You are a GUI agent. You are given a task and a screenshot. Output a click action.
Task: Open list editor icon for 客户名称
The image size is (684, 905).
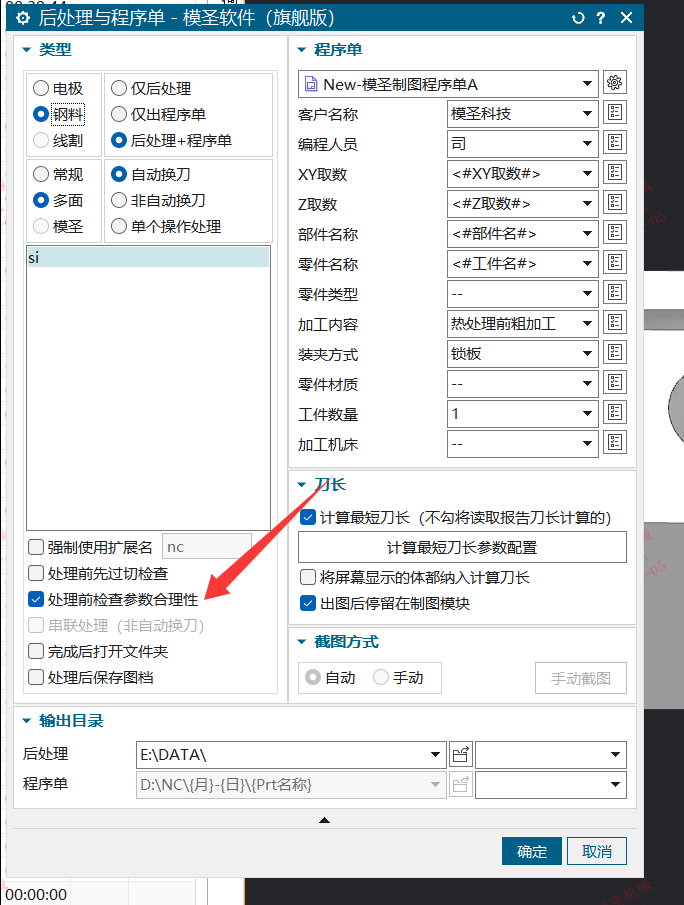click(x=614, y=113)
